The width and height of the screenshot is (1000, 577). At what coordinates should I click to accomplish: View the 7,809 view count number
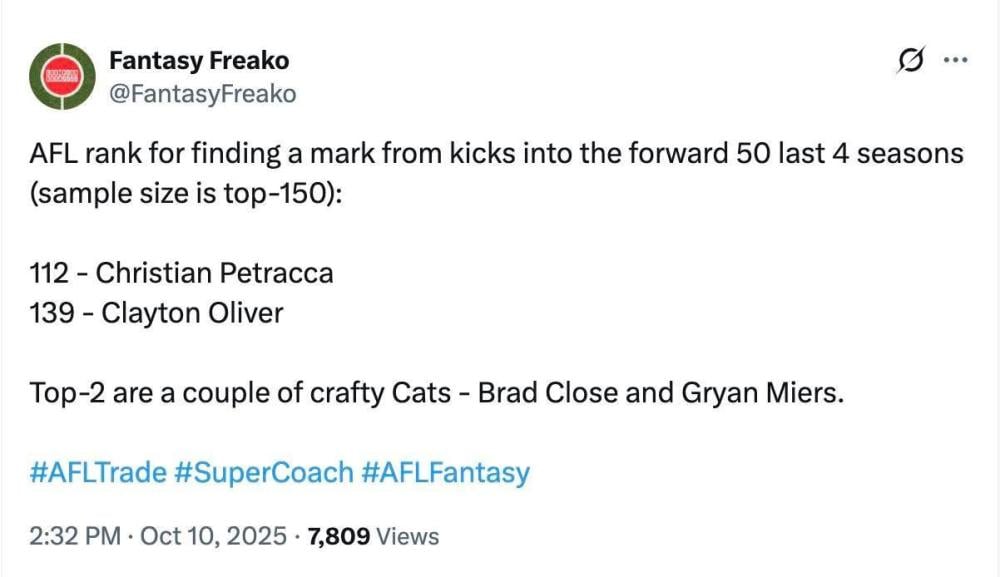coord(339,536)
